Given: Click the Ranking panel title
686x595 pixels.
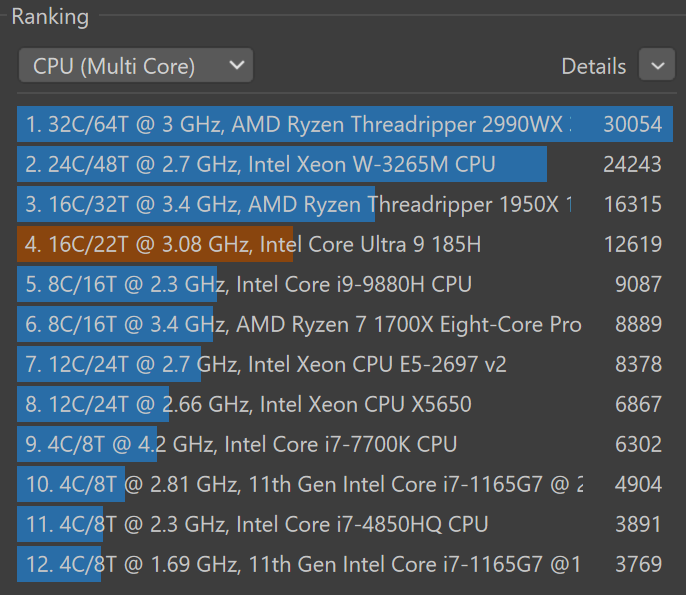Looking at the screenshot, I should [x=50, y=17].
